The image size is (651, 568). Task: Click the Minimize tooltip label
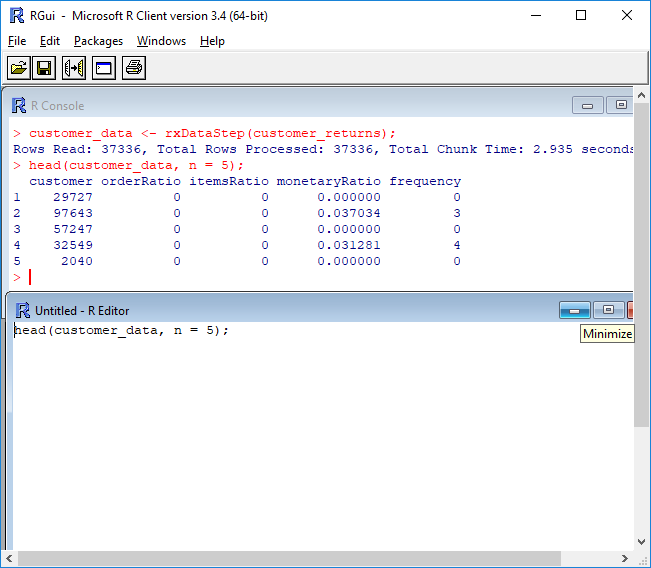pos(607,334)
